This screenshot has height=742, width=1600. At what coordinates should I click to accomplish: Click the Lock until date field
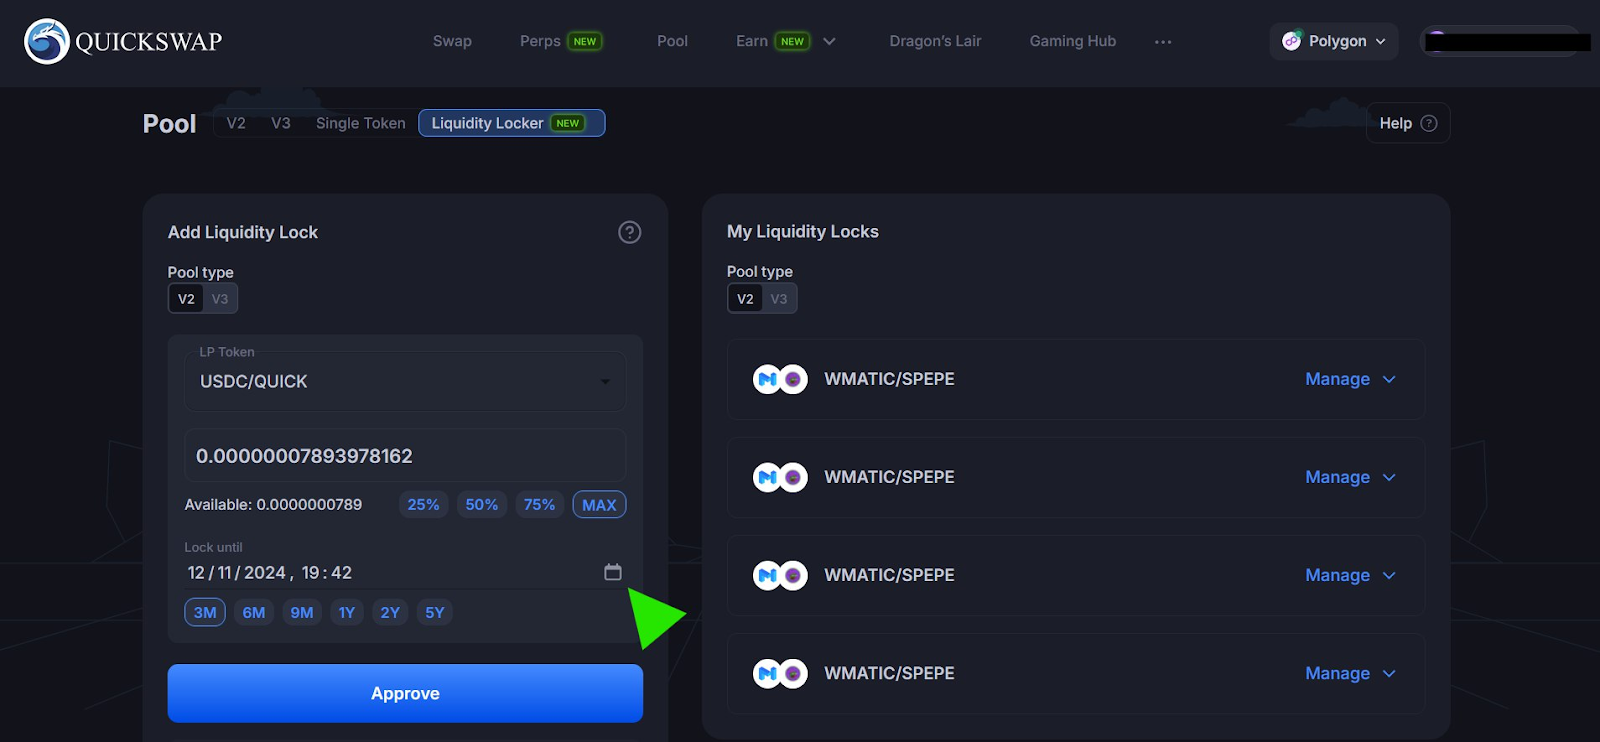[x=405, y=573]
